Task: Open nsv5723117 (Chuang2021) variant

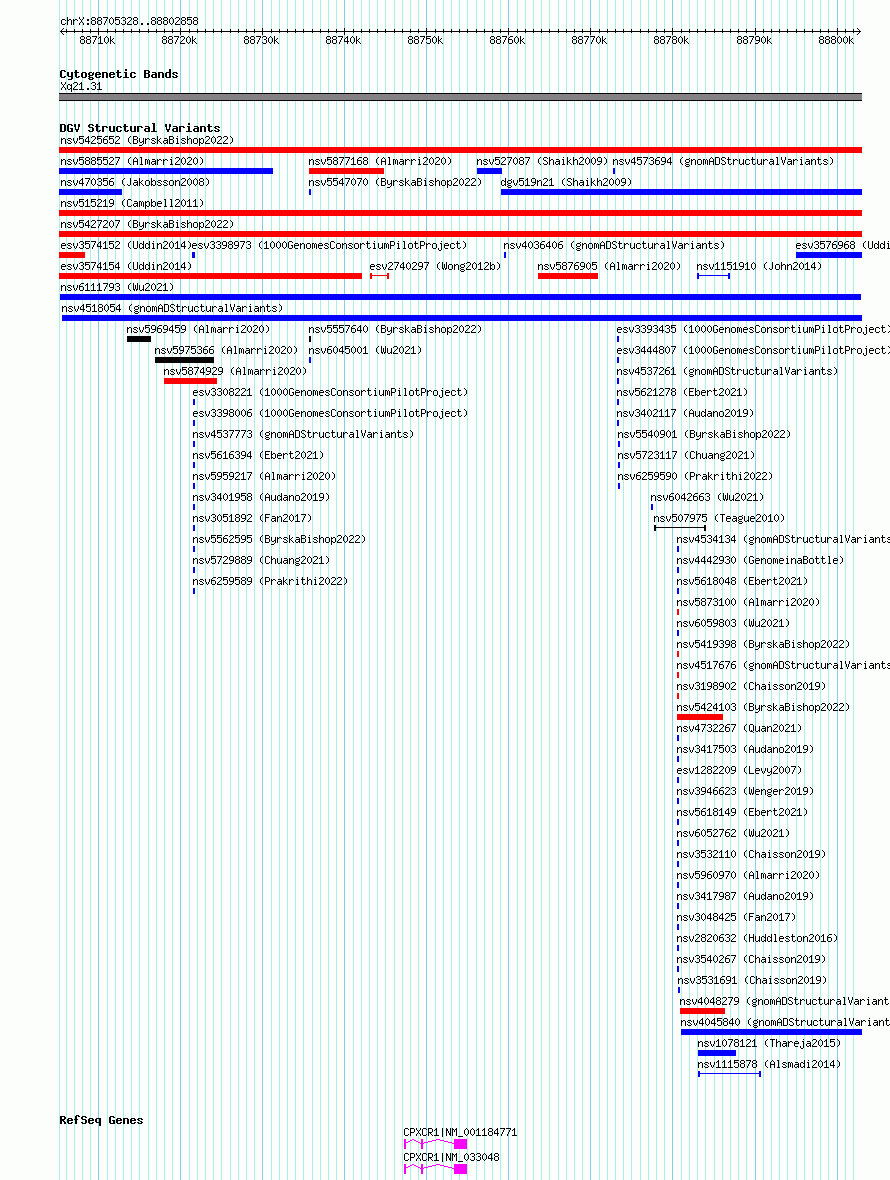Action: point(686,456)
